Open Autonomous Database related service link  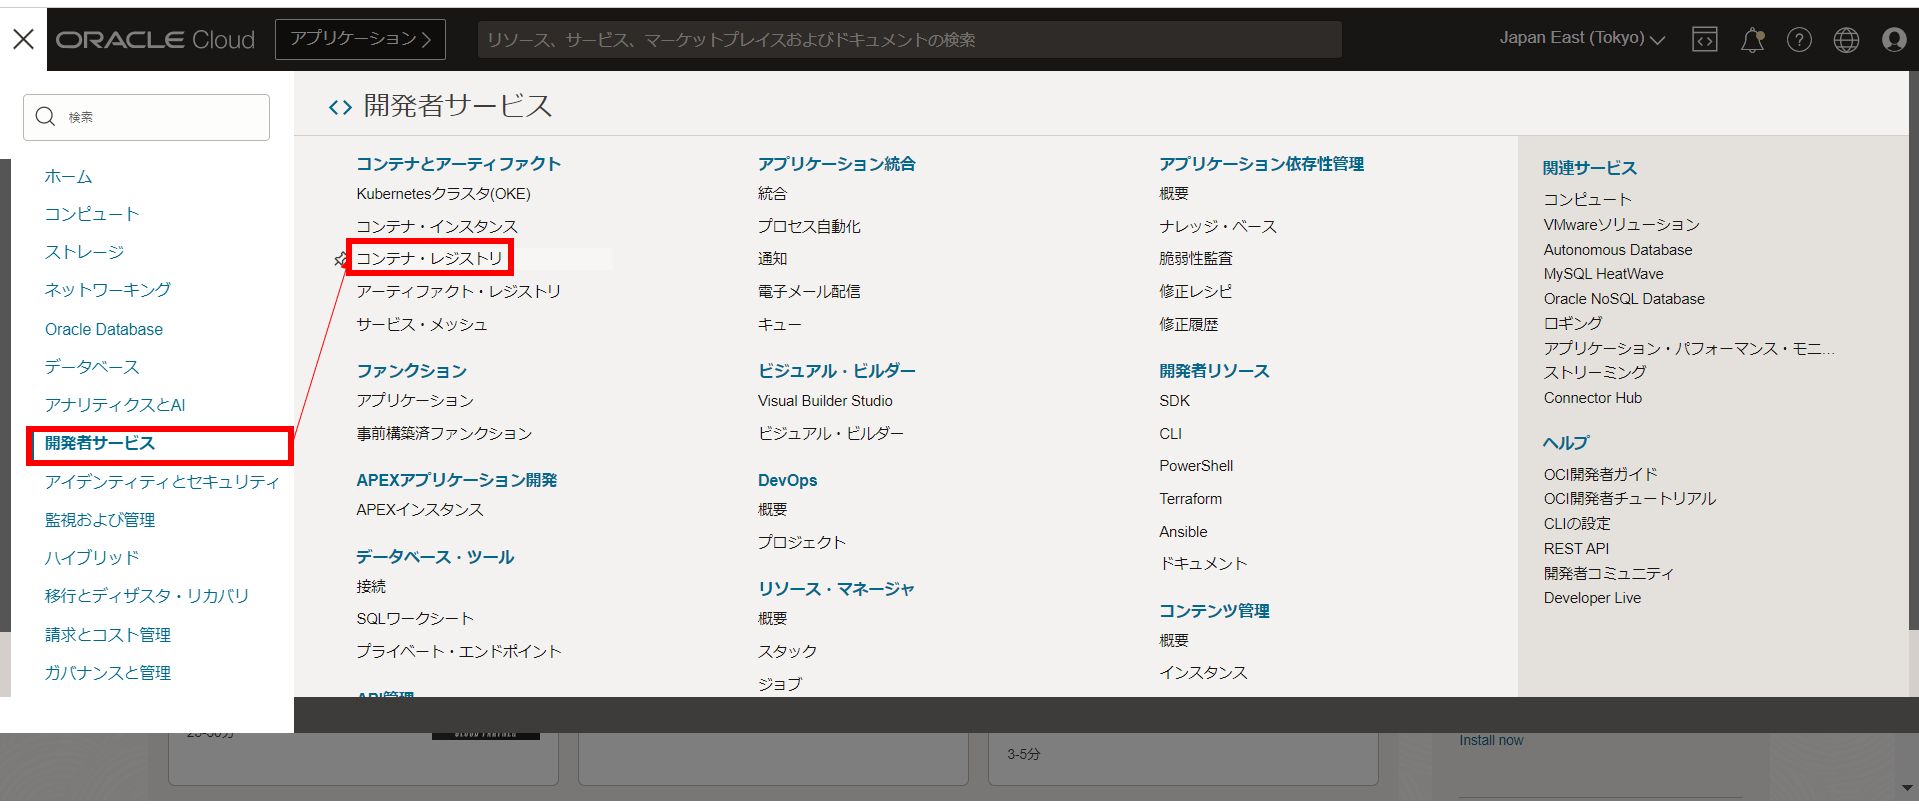tap(1618, 250)
